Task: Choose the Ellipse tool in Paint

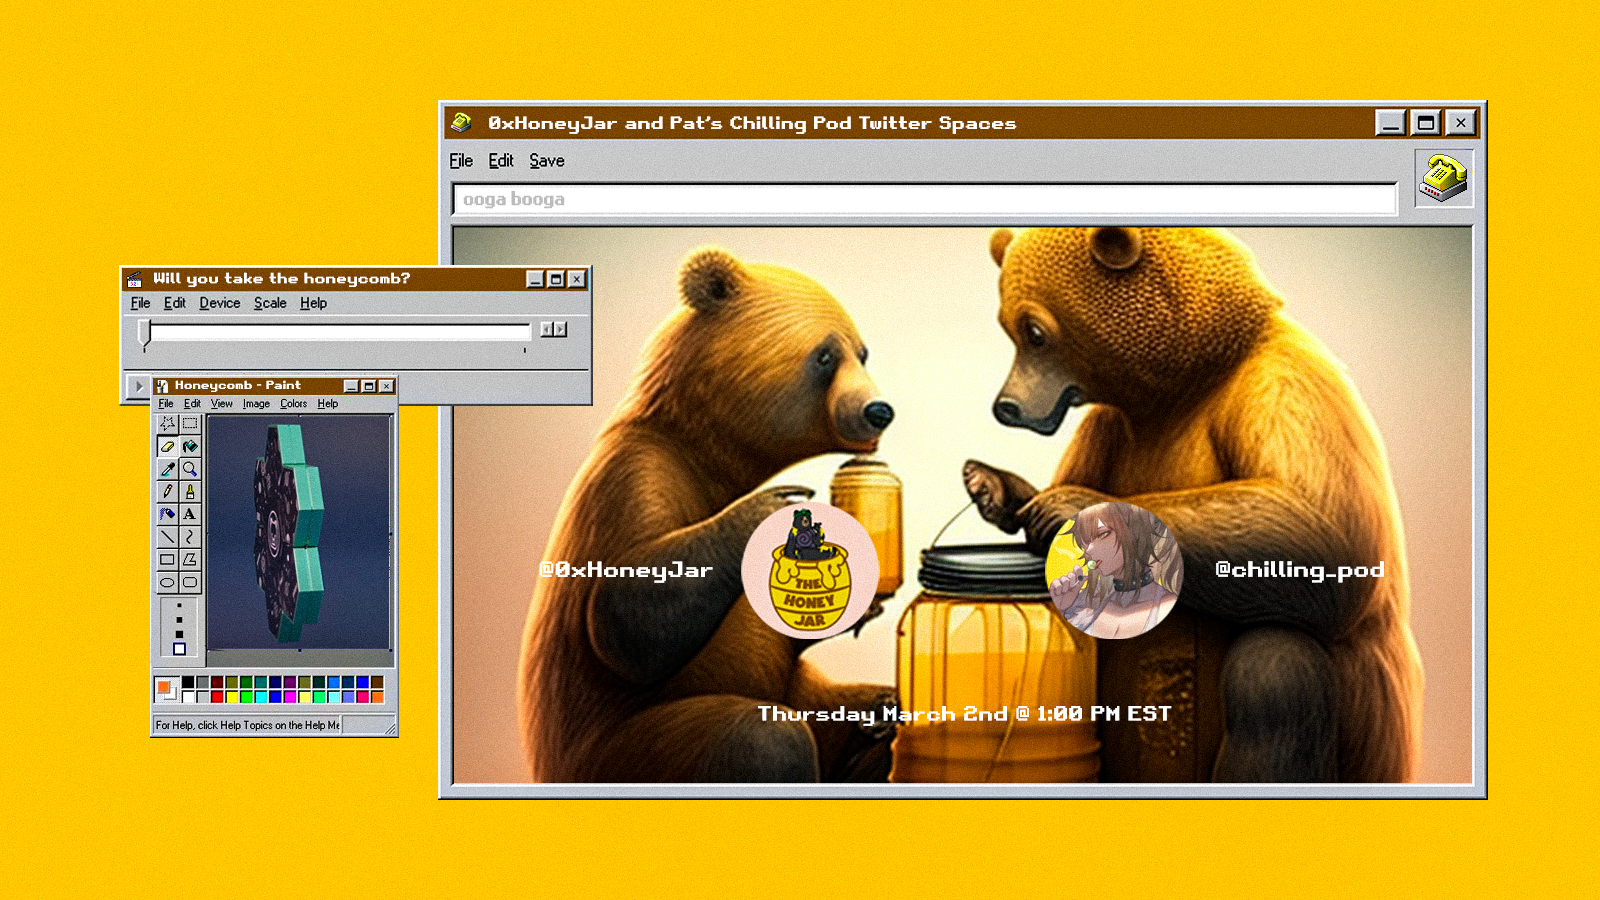Action: point(167,582)
